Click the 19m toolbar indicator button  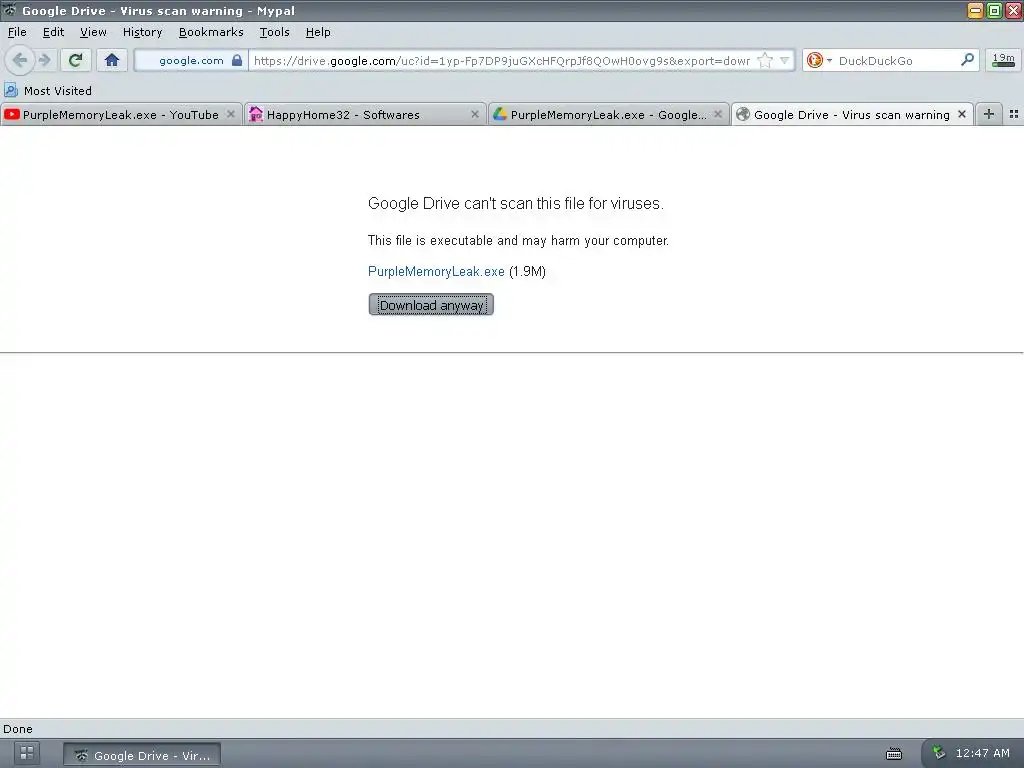tap(1003, 60)
